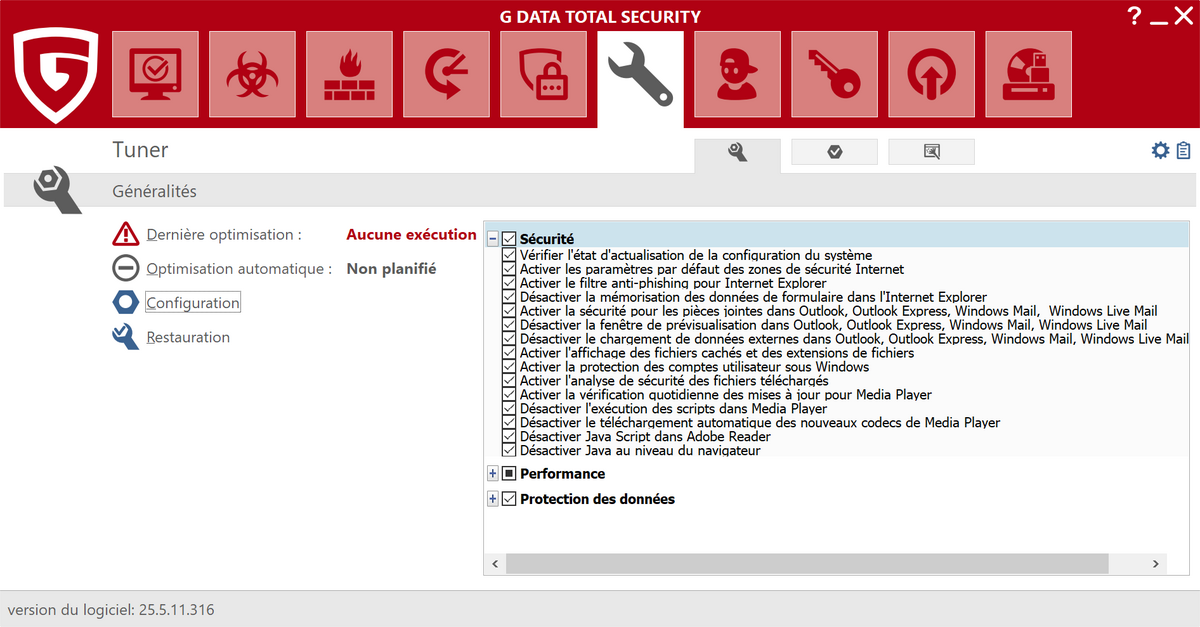The image size is (1200, 627).
Task: Uncheck Désactiver Java au niveau du navigateur
Action: tap(509, 451)
